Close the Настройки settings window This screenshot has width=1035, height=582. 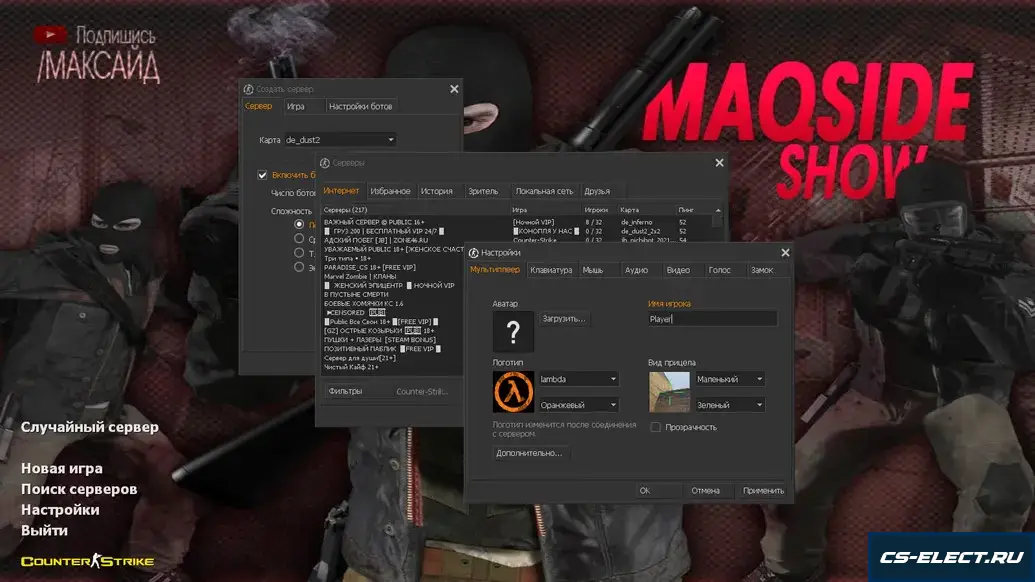[785, 253]
